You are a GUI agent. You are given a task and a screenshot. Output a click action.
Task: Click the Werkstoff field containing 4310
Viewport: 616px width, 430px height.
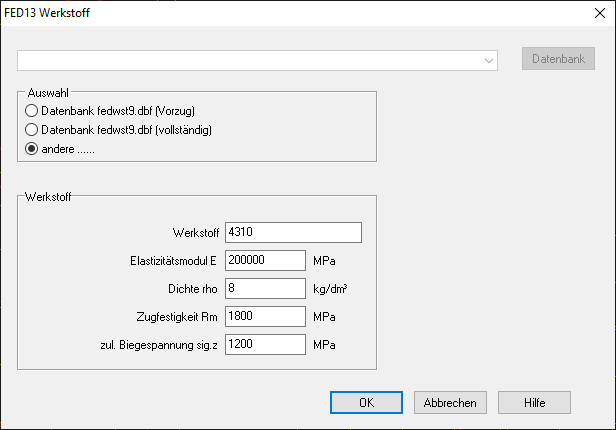(x=293, y=232)
